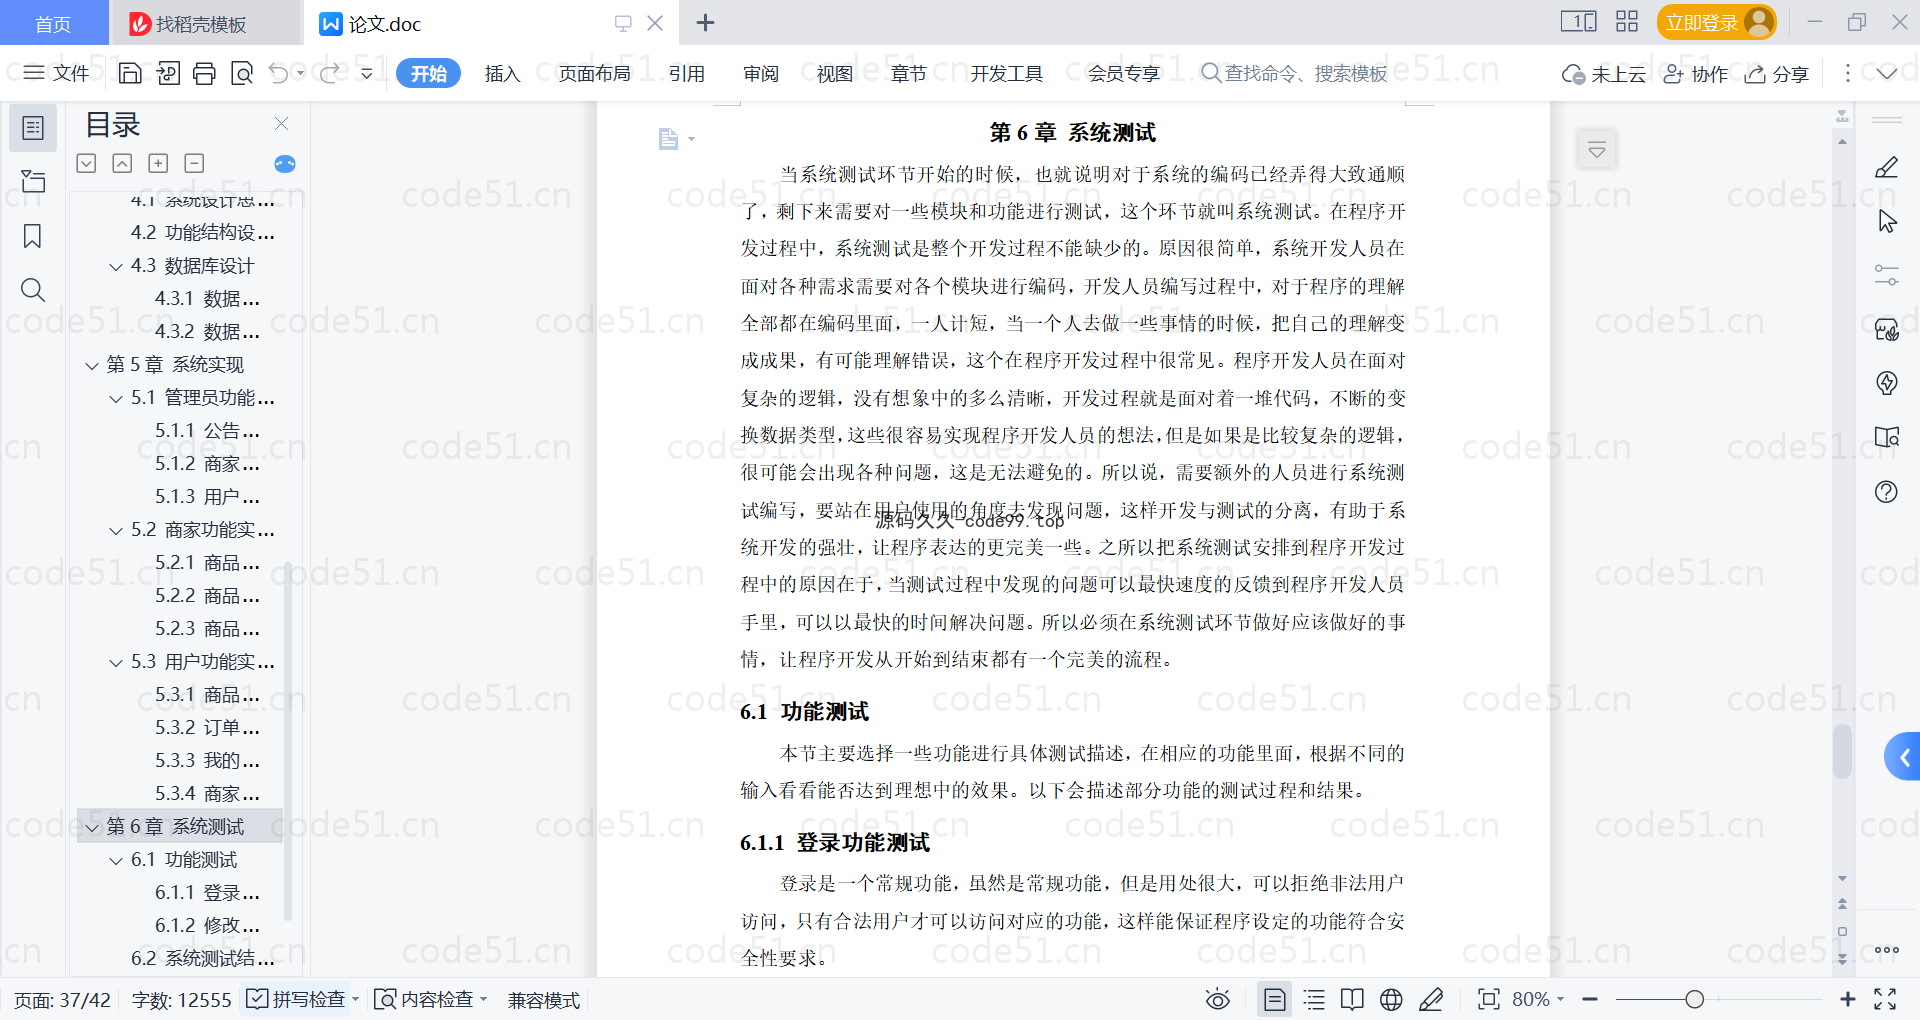Click the collapse-all-levels icon in outline panel
The height and width of the screenshot is (1020, 1920).
click(122, 163)
